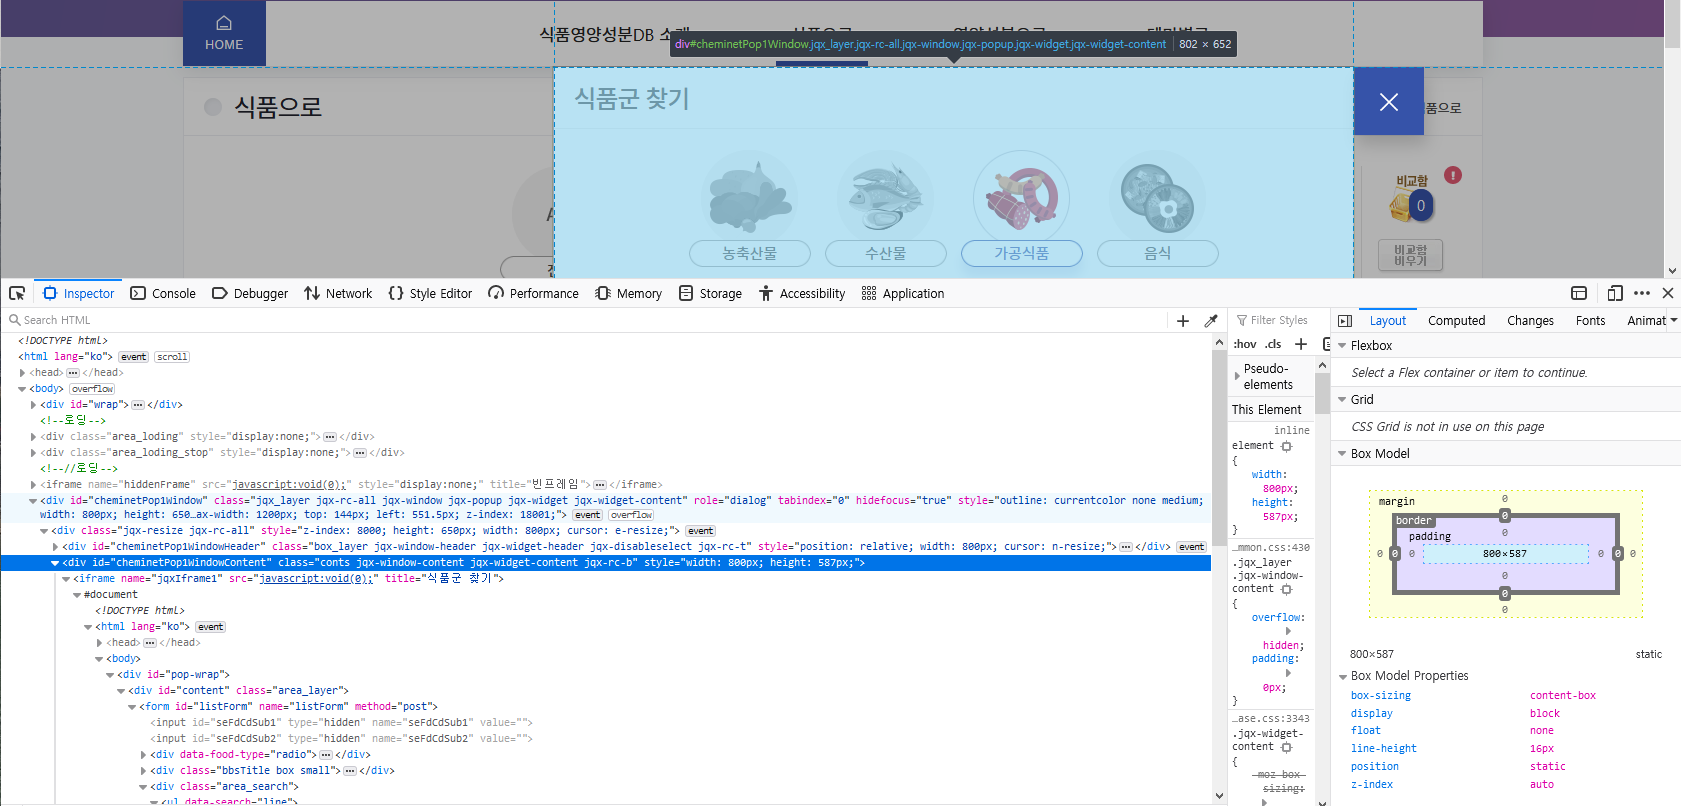Click the 수산물 button
1681x806 pixels.
pos(886,254)
